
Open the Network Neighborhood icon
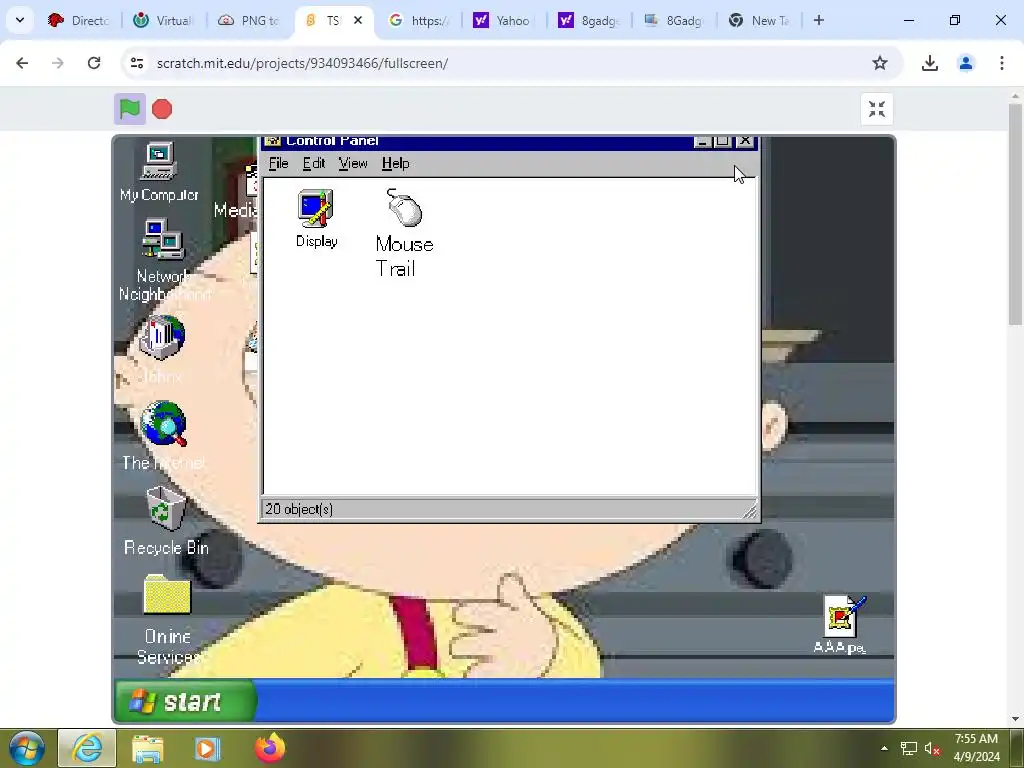pyautogui.click(x=164, y=260)
